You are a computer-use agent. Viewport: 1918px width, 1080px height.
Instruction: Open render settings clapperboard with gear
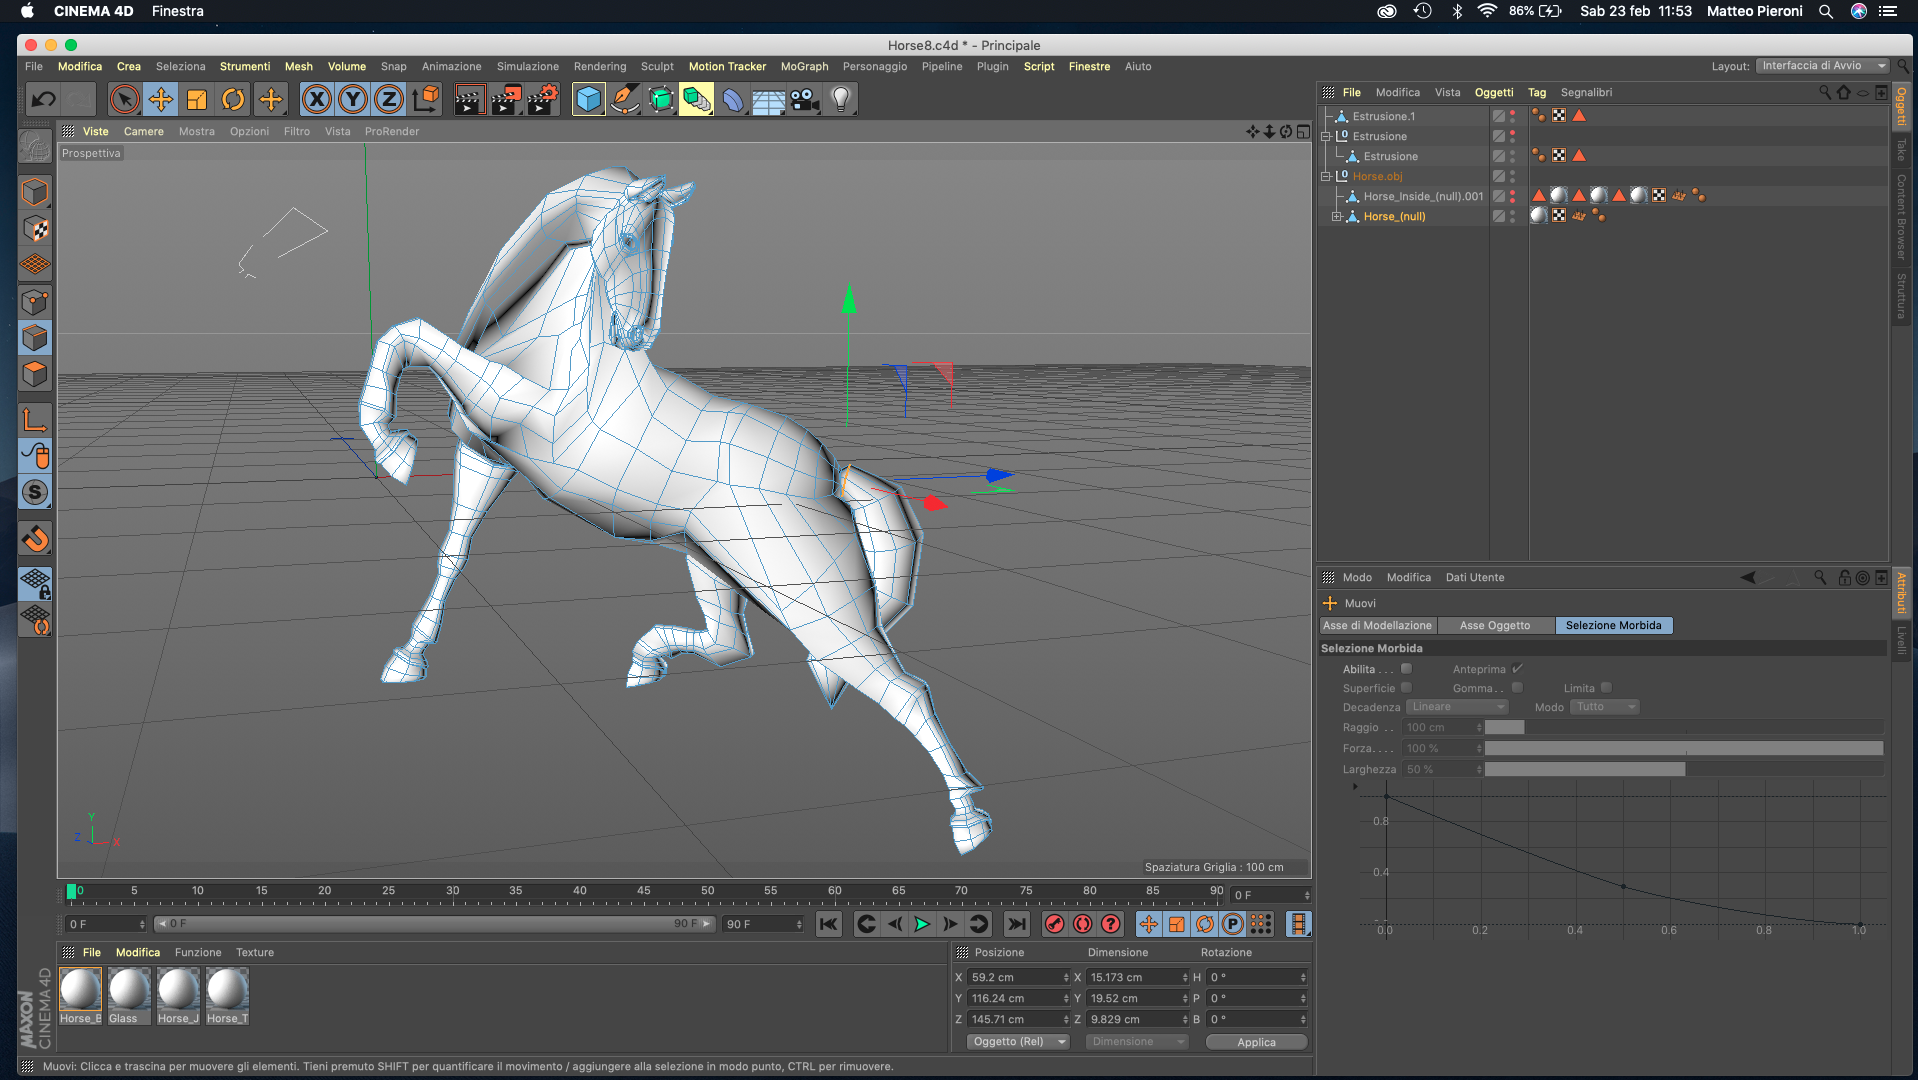(x=543, y=99)
